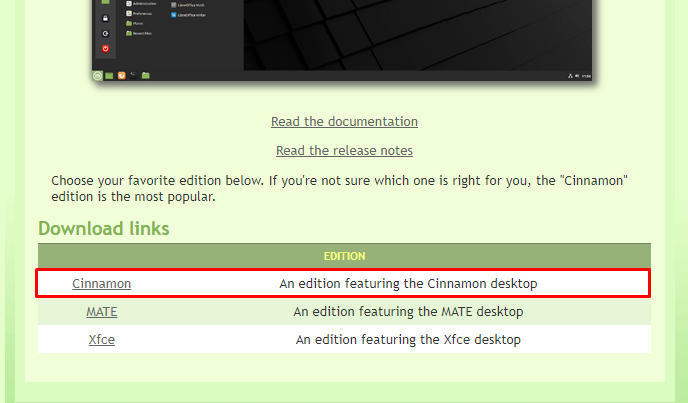Click 'An edition featuring the Cinnamon desktop' text
Image resolution: width=688 pixels, height=403 pixels.
point(408,284)
